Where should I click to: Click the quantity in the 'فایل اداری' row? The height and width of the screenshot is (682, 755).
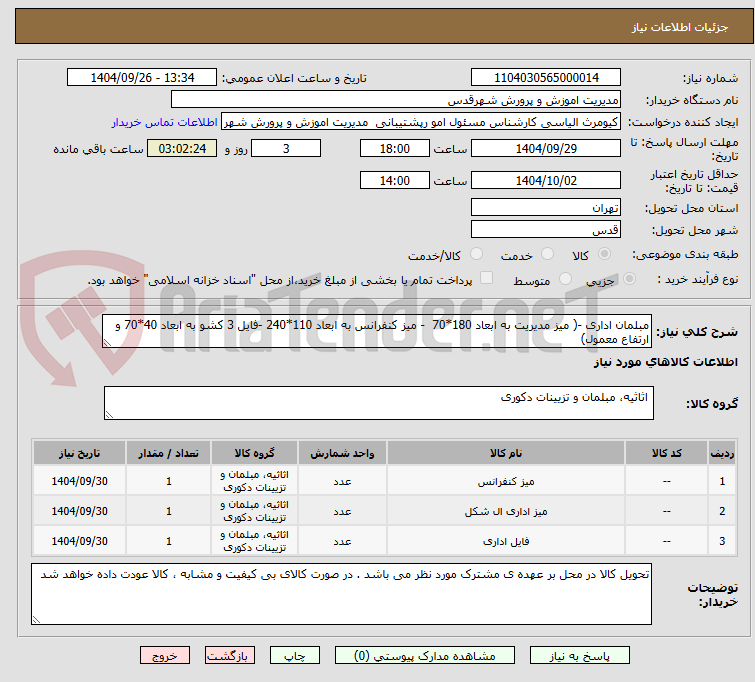point(169,541)
